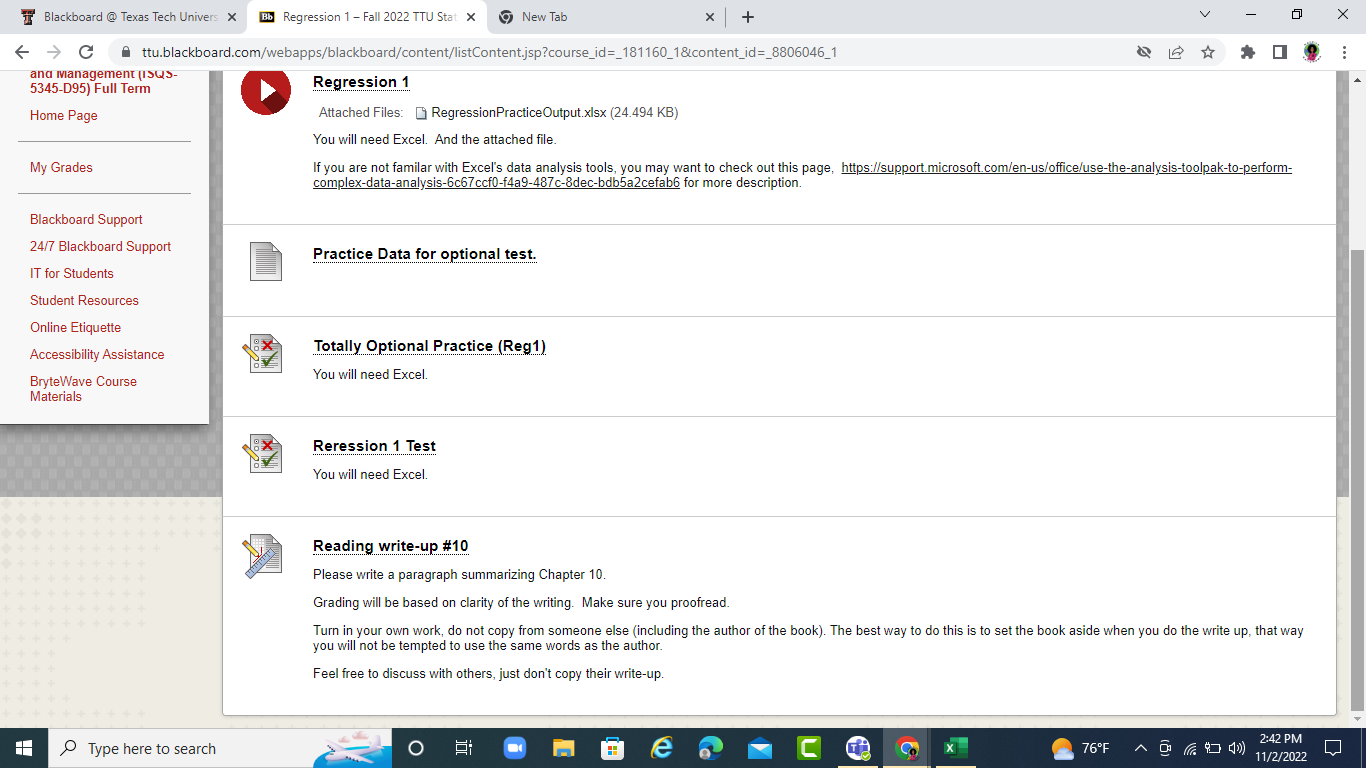Open the support.microsoft.com analysis toolpak link
The height and width of the screenshot is (768, 1366).
802,175
